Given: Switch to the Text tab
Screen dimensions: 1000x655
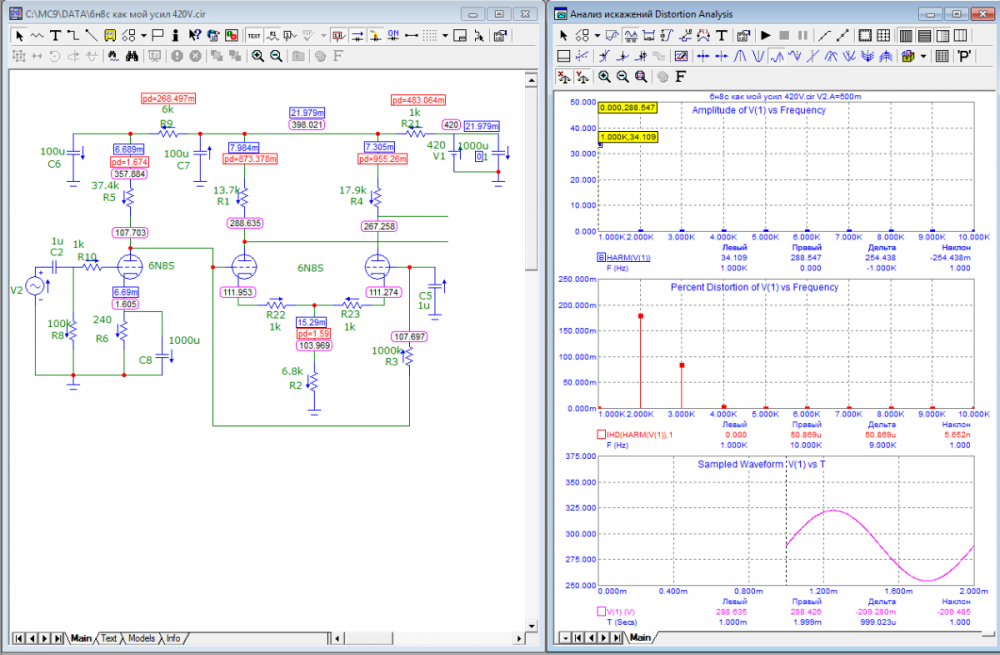Looking at the screenshot, I should tap(109, 638).
